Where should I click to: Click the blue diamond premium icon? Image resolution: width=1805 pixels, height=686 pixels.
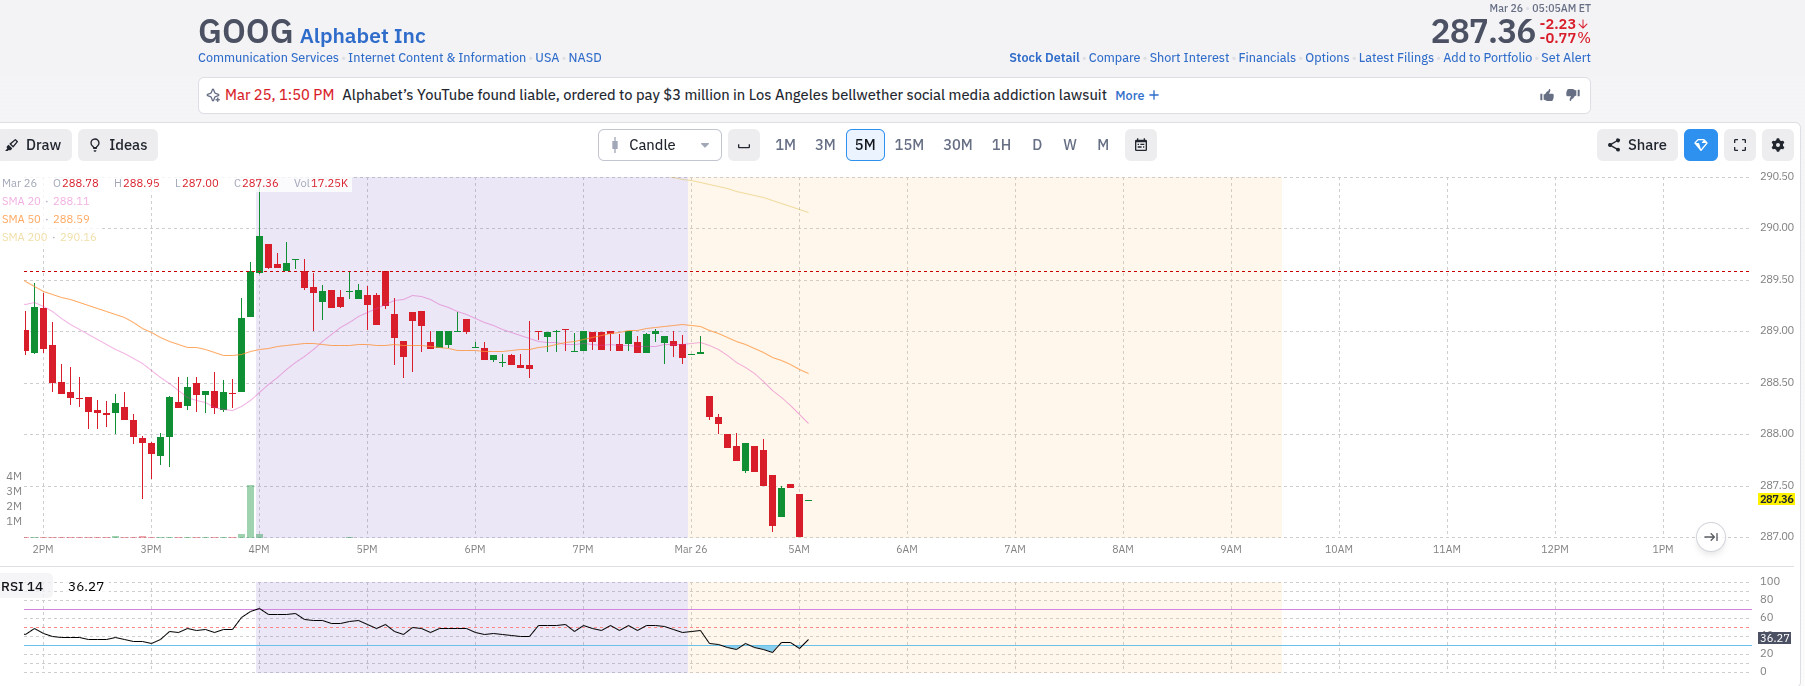click(1701, 145)
